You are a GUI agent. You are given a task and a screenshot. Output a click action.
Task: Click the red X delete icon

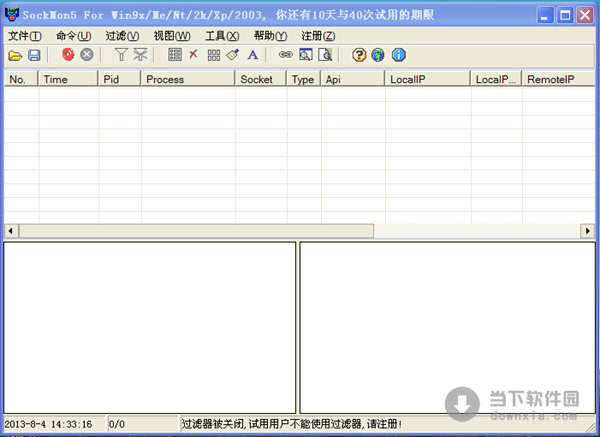pos(194,55)
